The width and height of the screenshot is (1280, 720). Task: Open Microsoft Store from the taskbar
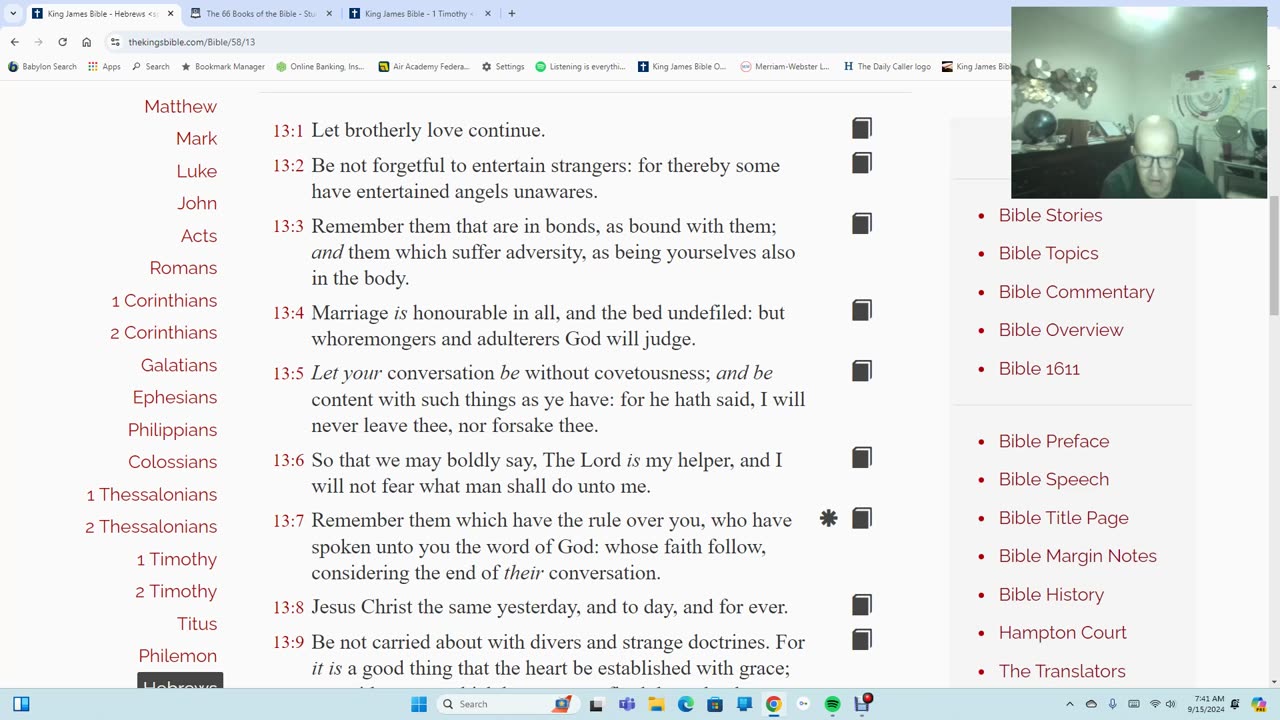point(715,704)
